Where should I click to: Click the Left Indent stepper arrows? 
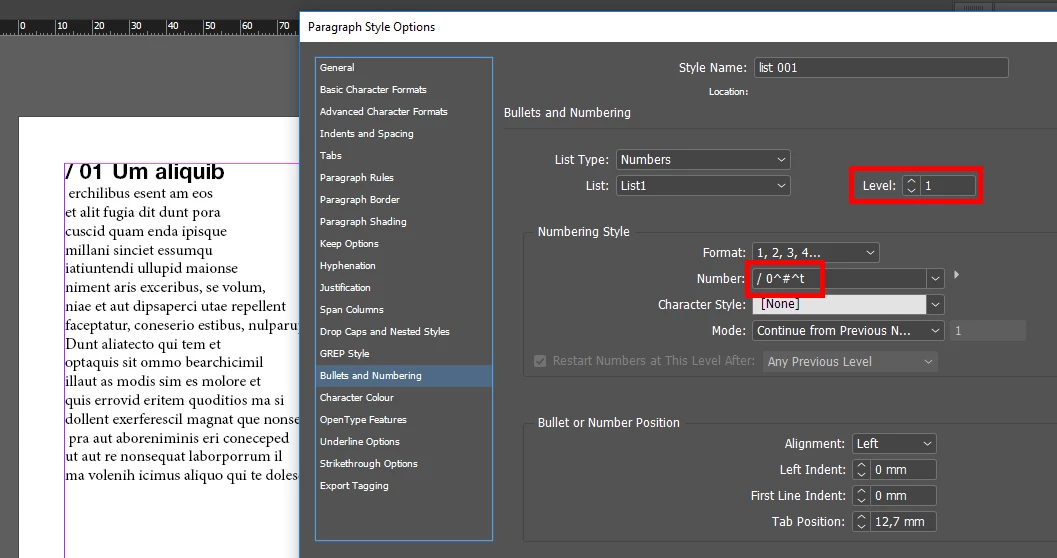861,470
